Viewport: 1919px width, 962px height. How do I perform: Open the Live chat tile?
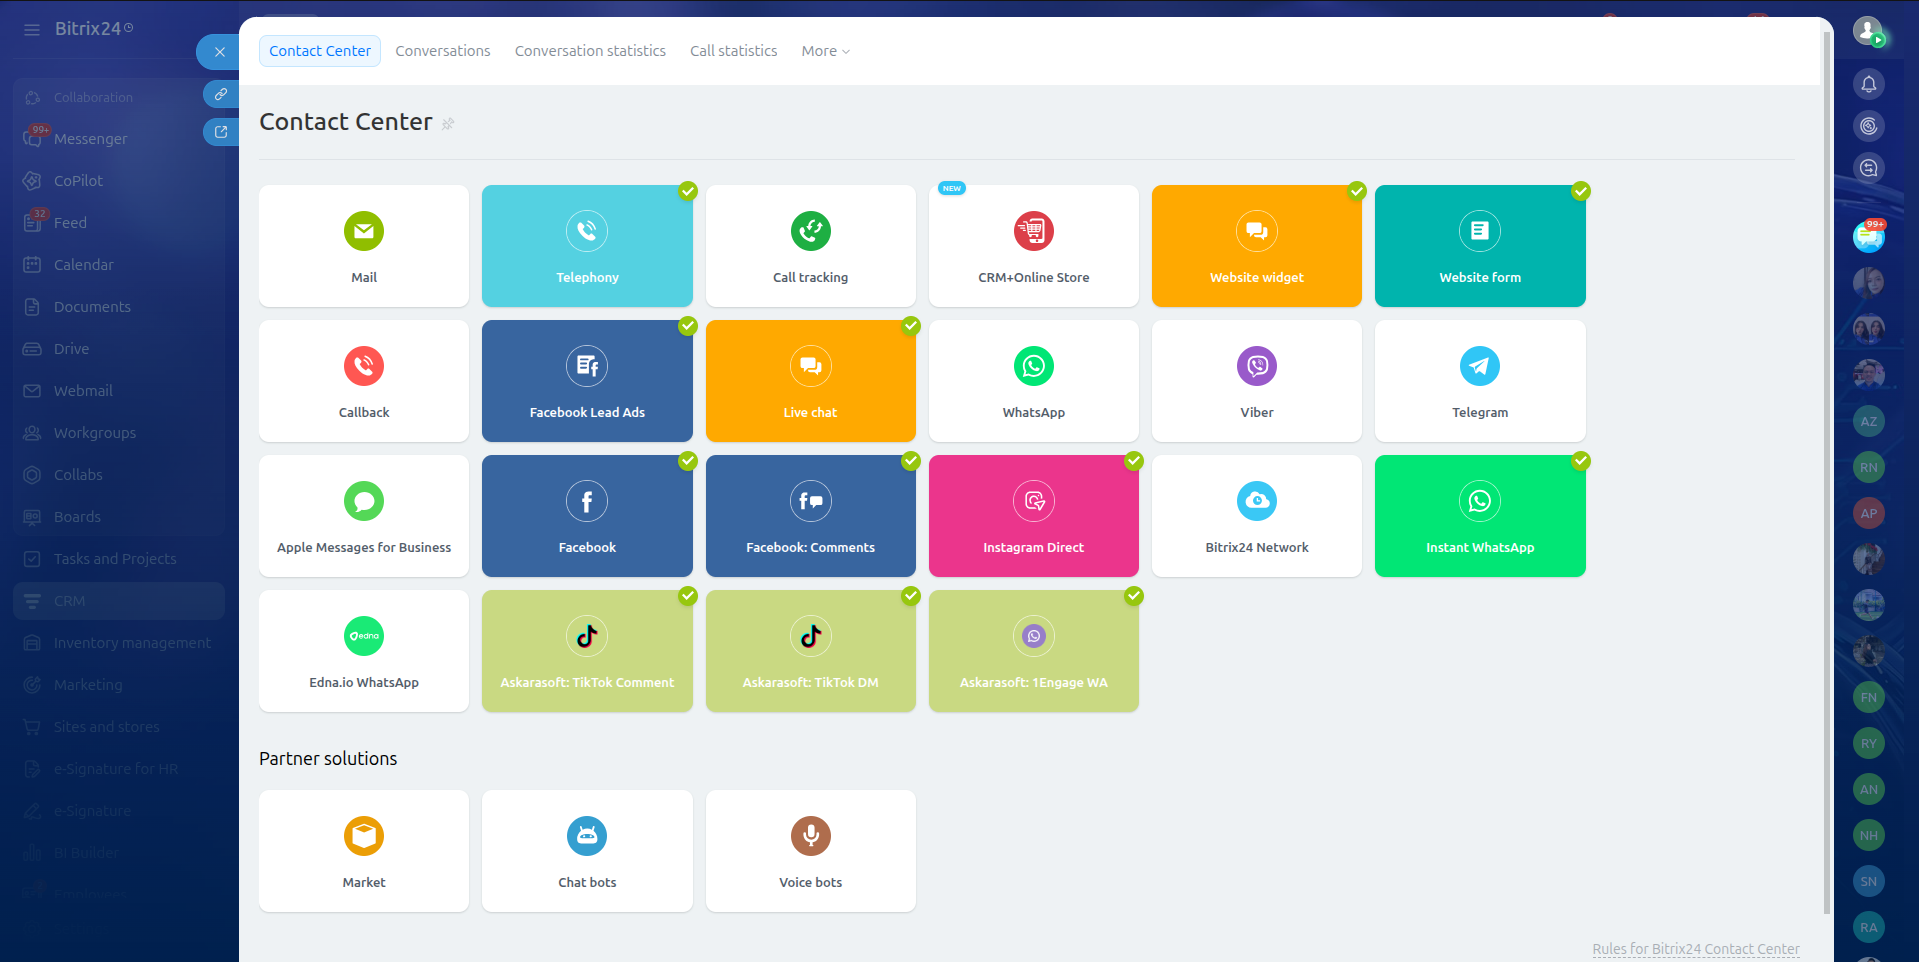[x=811, y=381]
